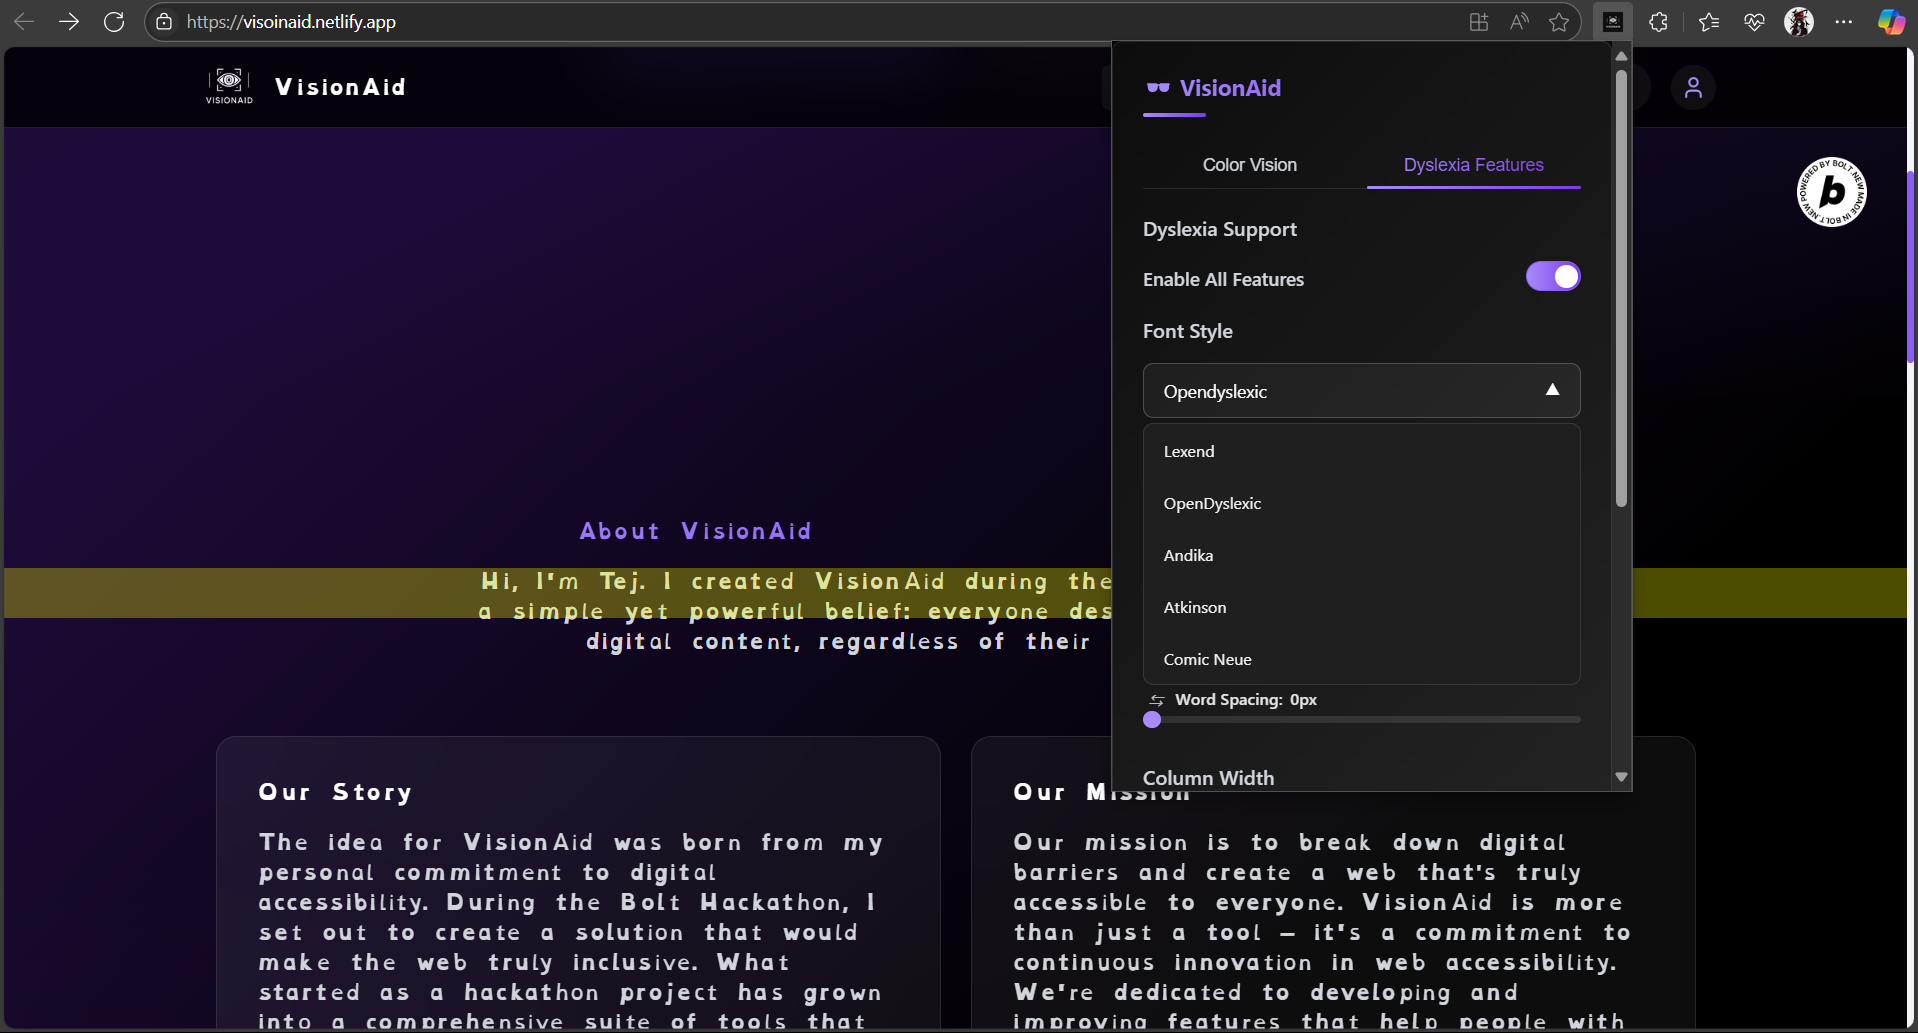Open Copilot in the browser toolbar
Screen dimensions: 1918x1033
click(1890, 21)
